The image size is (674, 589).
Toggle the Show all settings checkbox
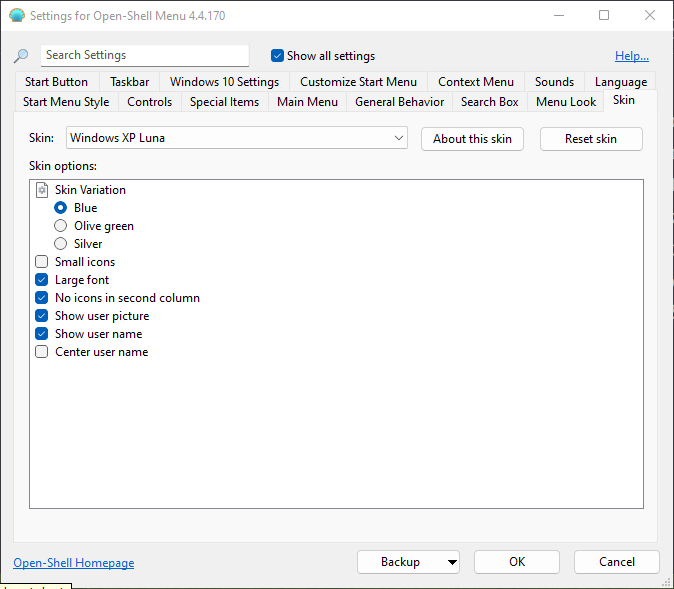(277, 55)
